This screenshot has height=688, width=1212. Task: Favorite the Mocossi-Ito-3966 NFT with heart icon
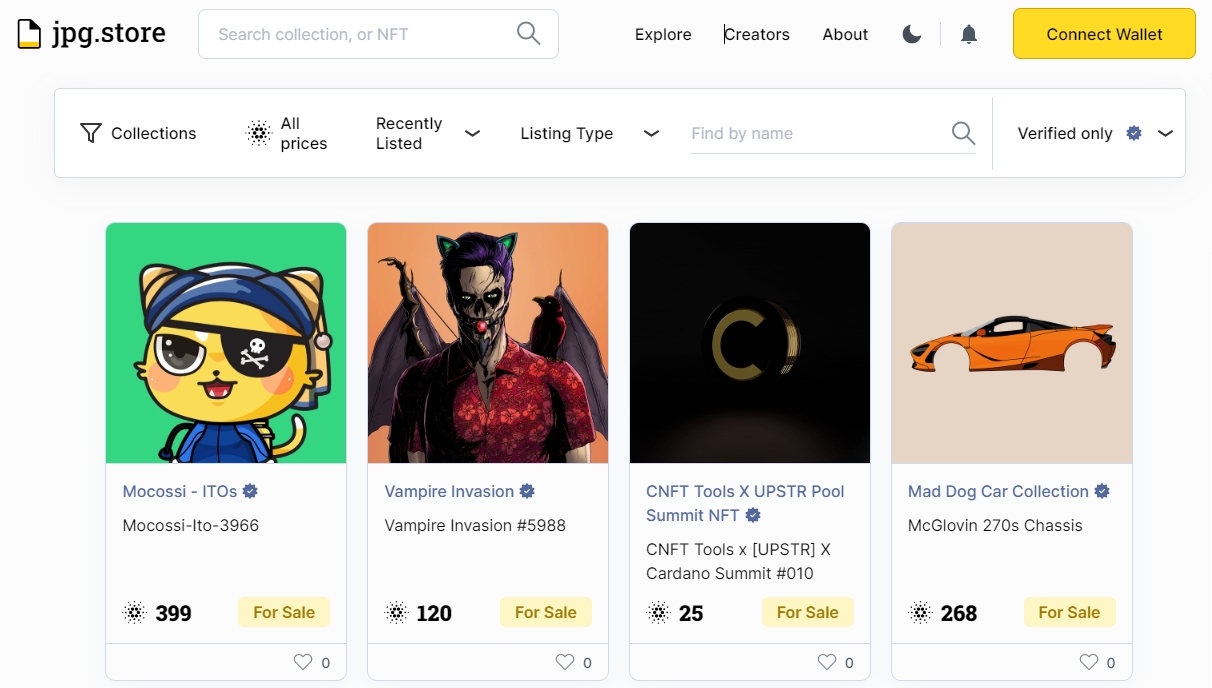click(301, 661)
